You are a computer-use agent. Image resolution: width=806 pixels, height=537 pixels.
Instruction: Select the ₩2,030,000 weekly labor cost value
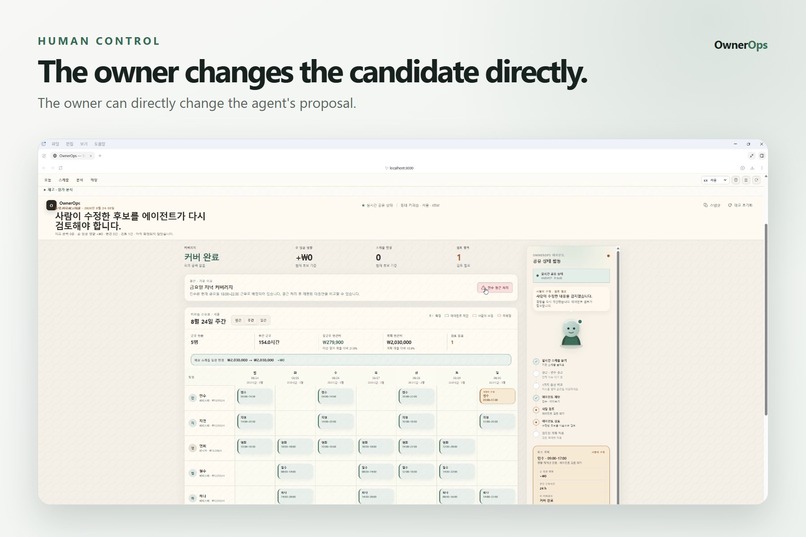(x=399, y=342)
